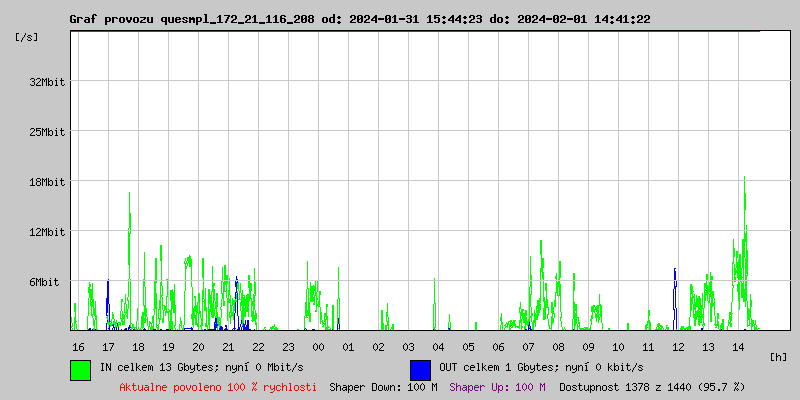Image resolution: width=800 pixels, height=400 pixels.
Task: Select the 25Mbit y-axis label
Action: tap(47, 132)
